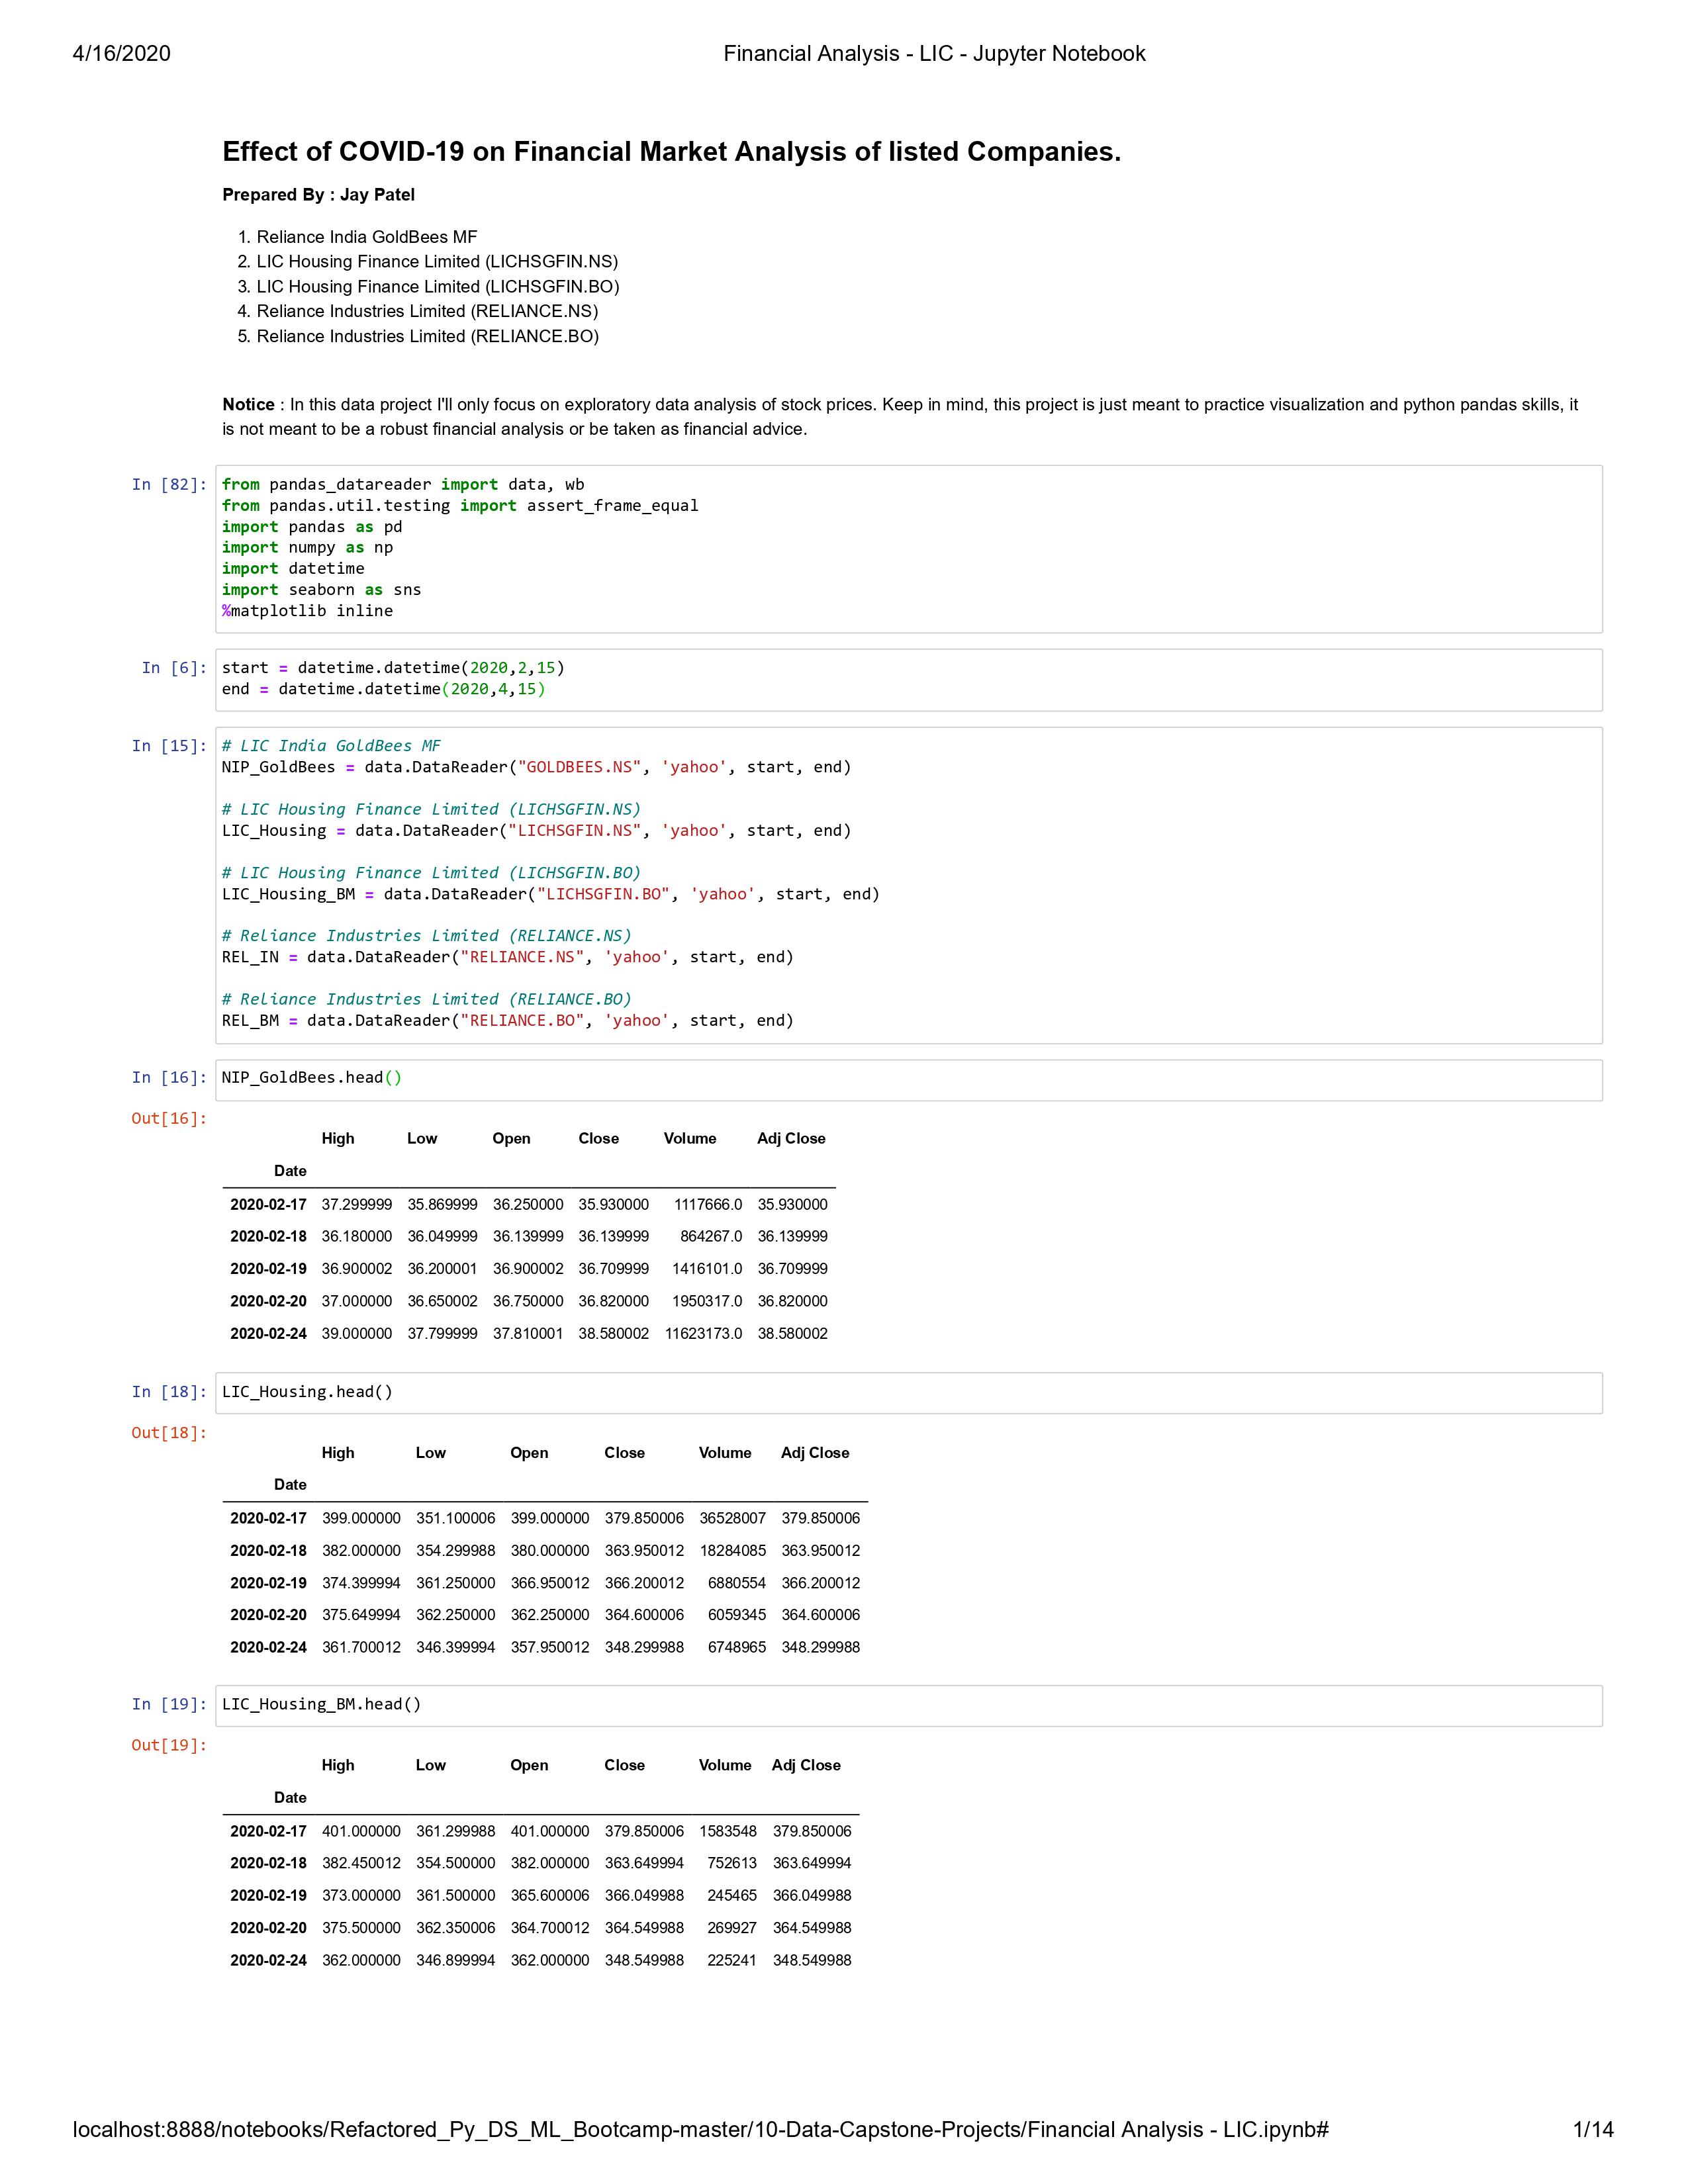Click the start/end datetime code cell

(x=908, y=679)
